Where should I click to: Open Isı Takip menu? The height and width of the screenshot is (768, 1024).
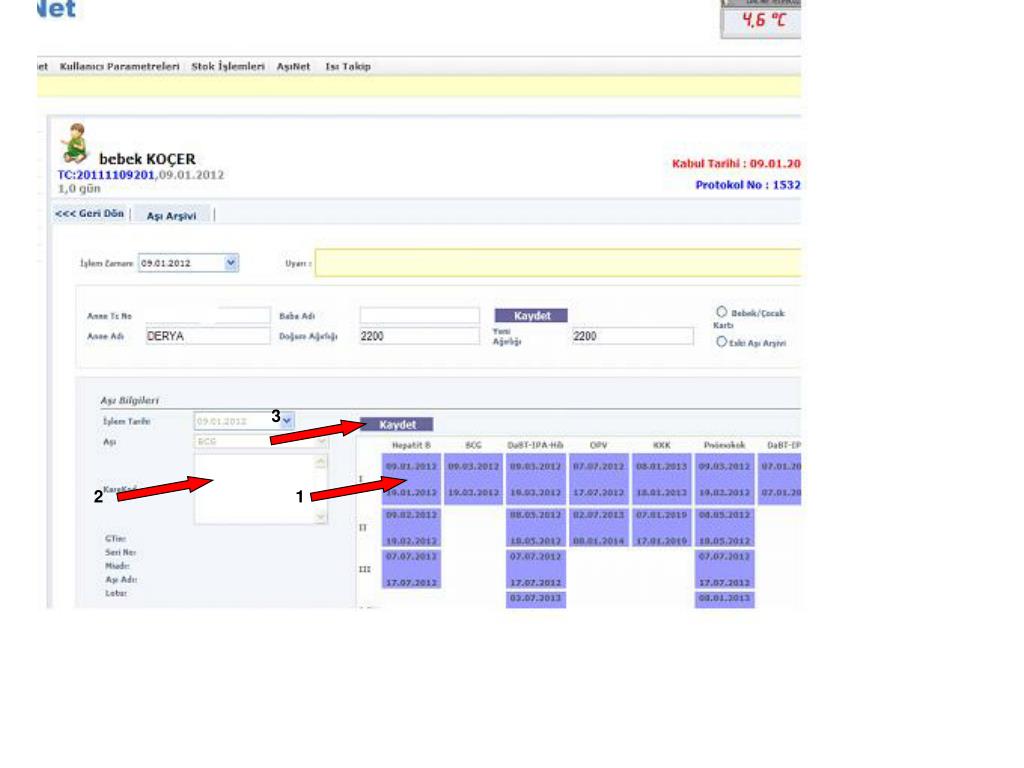click(x=348, y=67)
